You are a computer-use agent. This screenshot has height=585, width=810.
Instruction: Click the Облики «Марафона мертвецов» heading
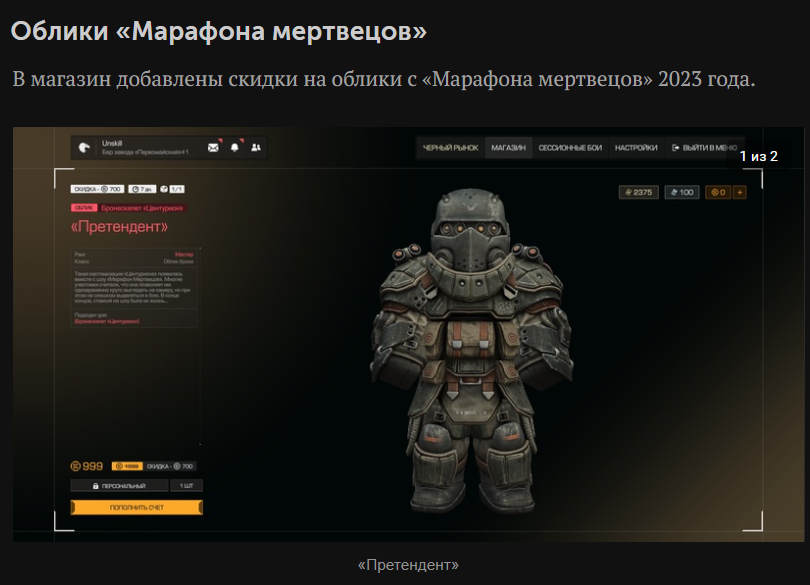click(x=219, y=30)
